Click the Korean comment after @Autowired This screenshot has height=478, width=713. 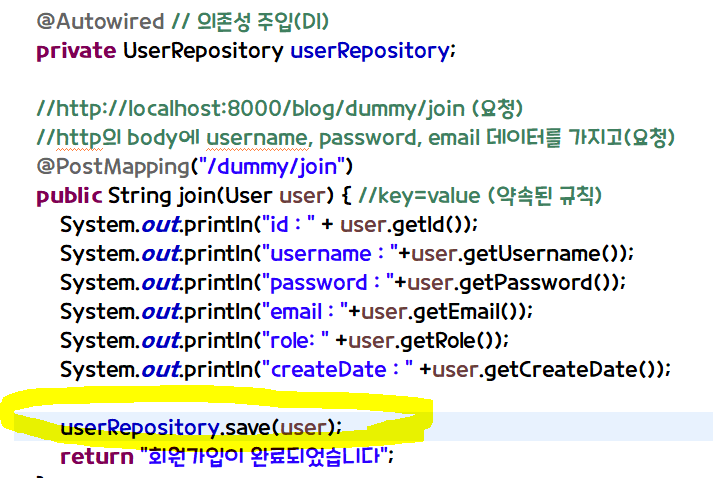[250, 21]
